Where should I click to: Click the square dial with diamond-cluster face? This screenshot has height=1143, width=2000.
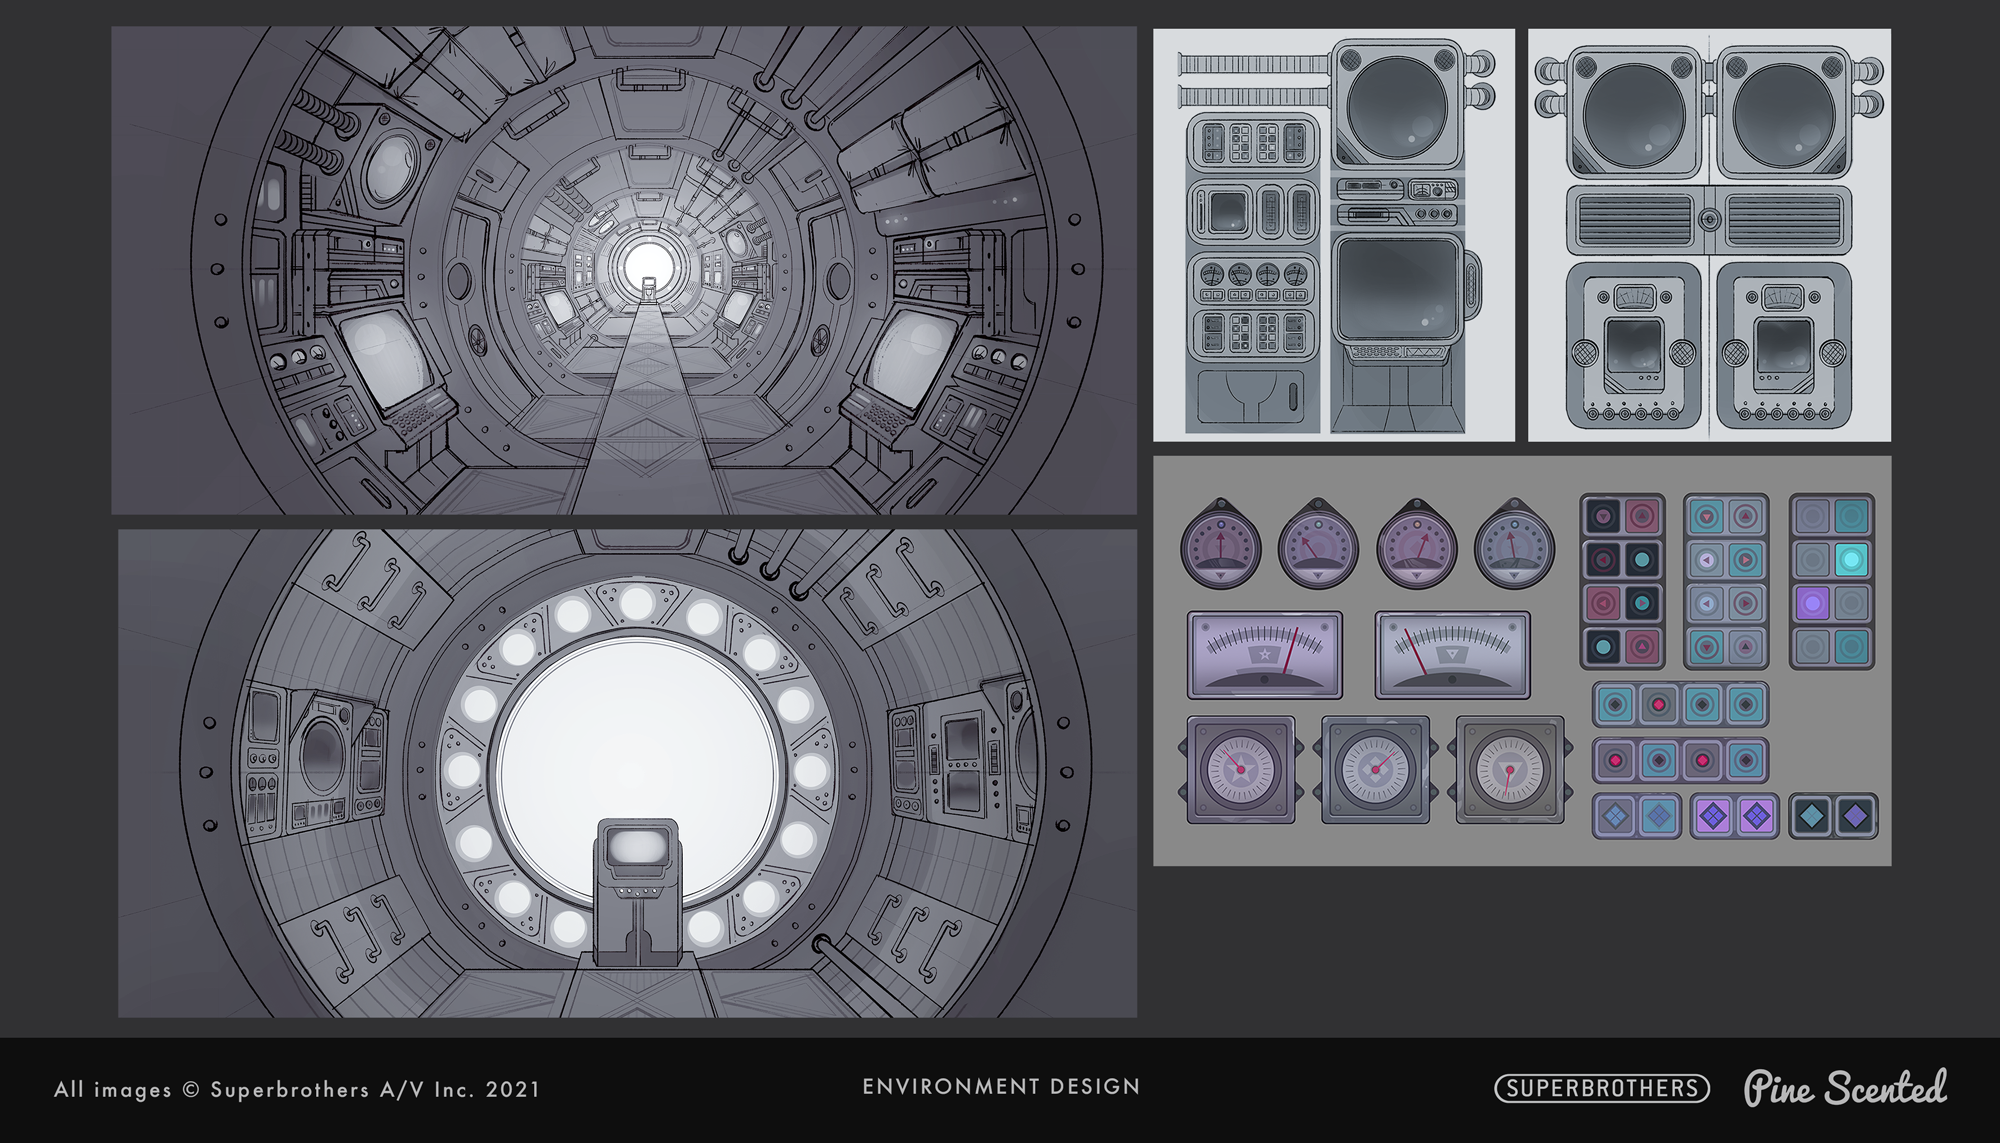(x=1375, y=769)
